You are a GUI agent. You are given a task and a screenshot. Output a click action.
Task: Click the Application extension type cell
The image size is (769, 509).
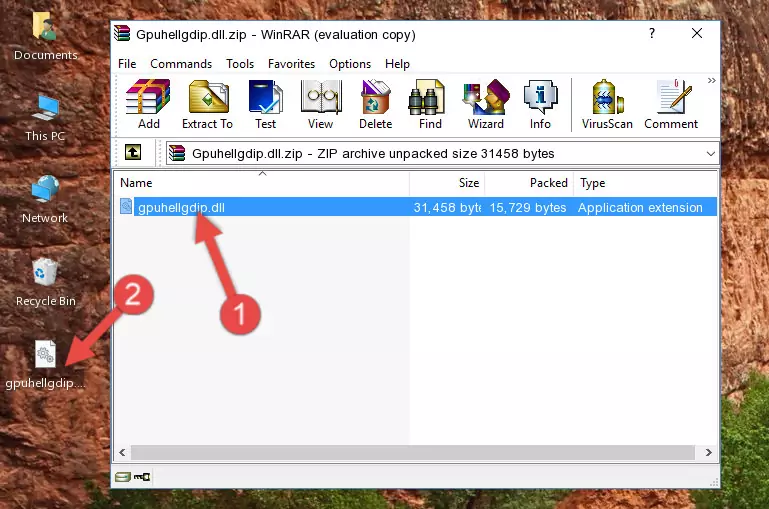640,207
